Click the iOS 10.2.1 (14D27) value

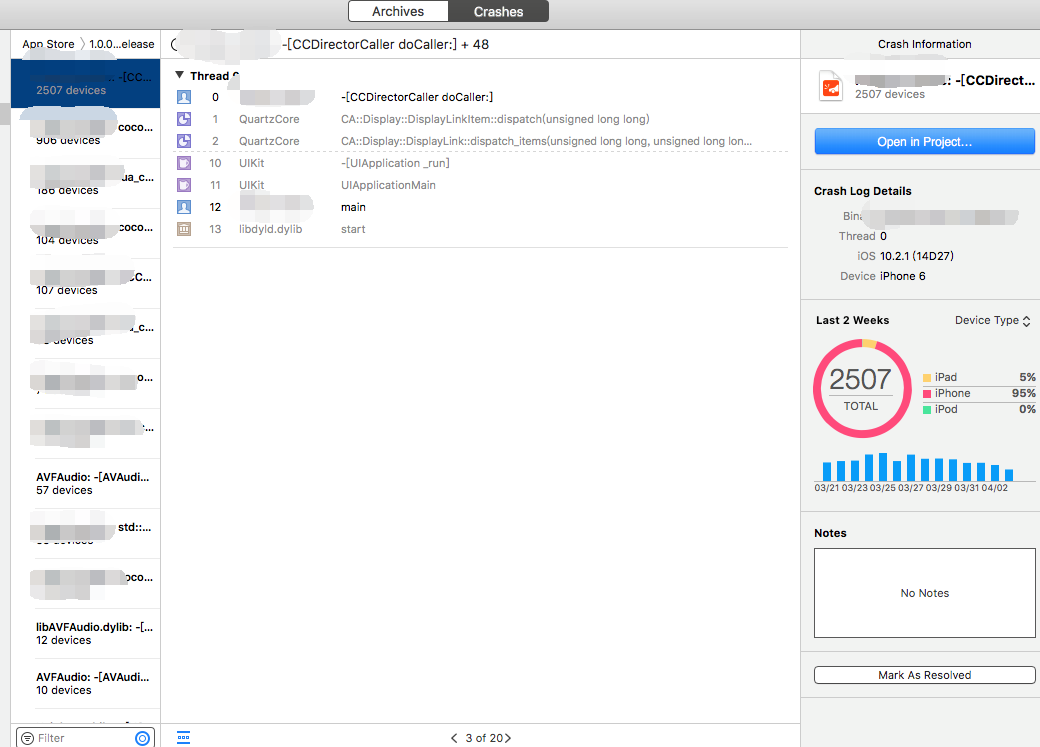(917, 256)
